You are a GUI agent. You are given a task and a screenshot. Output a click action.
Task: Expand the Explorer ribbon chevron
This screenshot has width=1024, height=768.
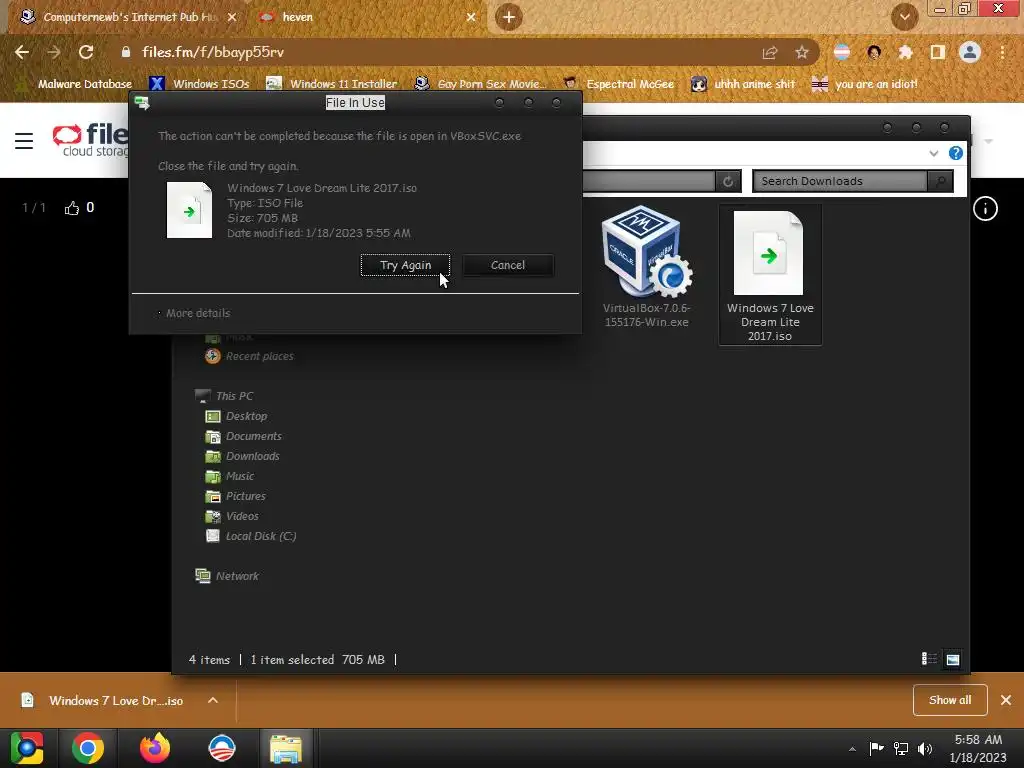(933, 153)
